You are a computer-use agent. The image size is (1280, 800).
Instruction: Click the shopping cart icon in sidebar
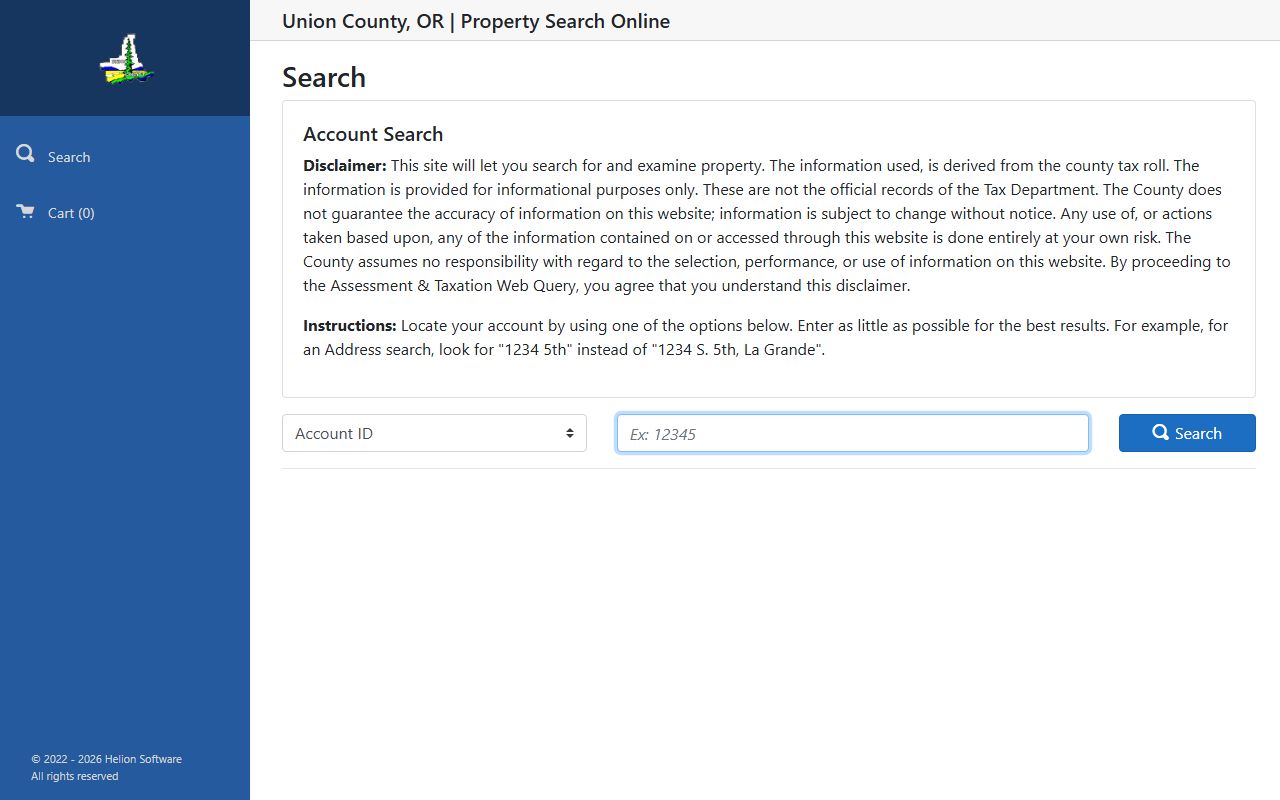coord(25,211)
